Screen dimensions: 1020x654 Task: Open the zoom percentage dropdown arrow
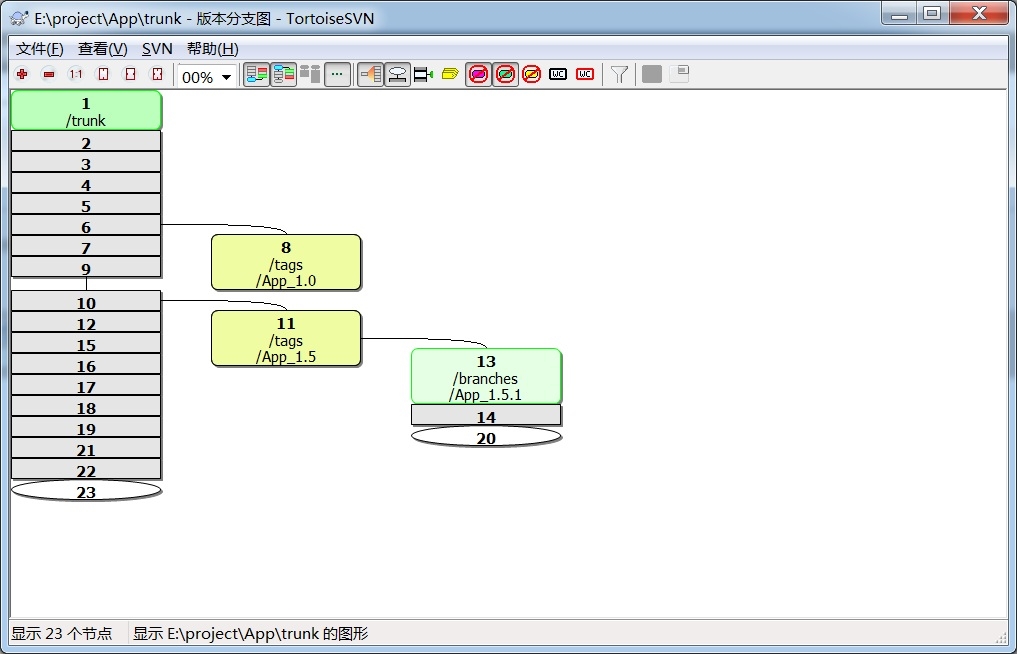click(226, 77)
